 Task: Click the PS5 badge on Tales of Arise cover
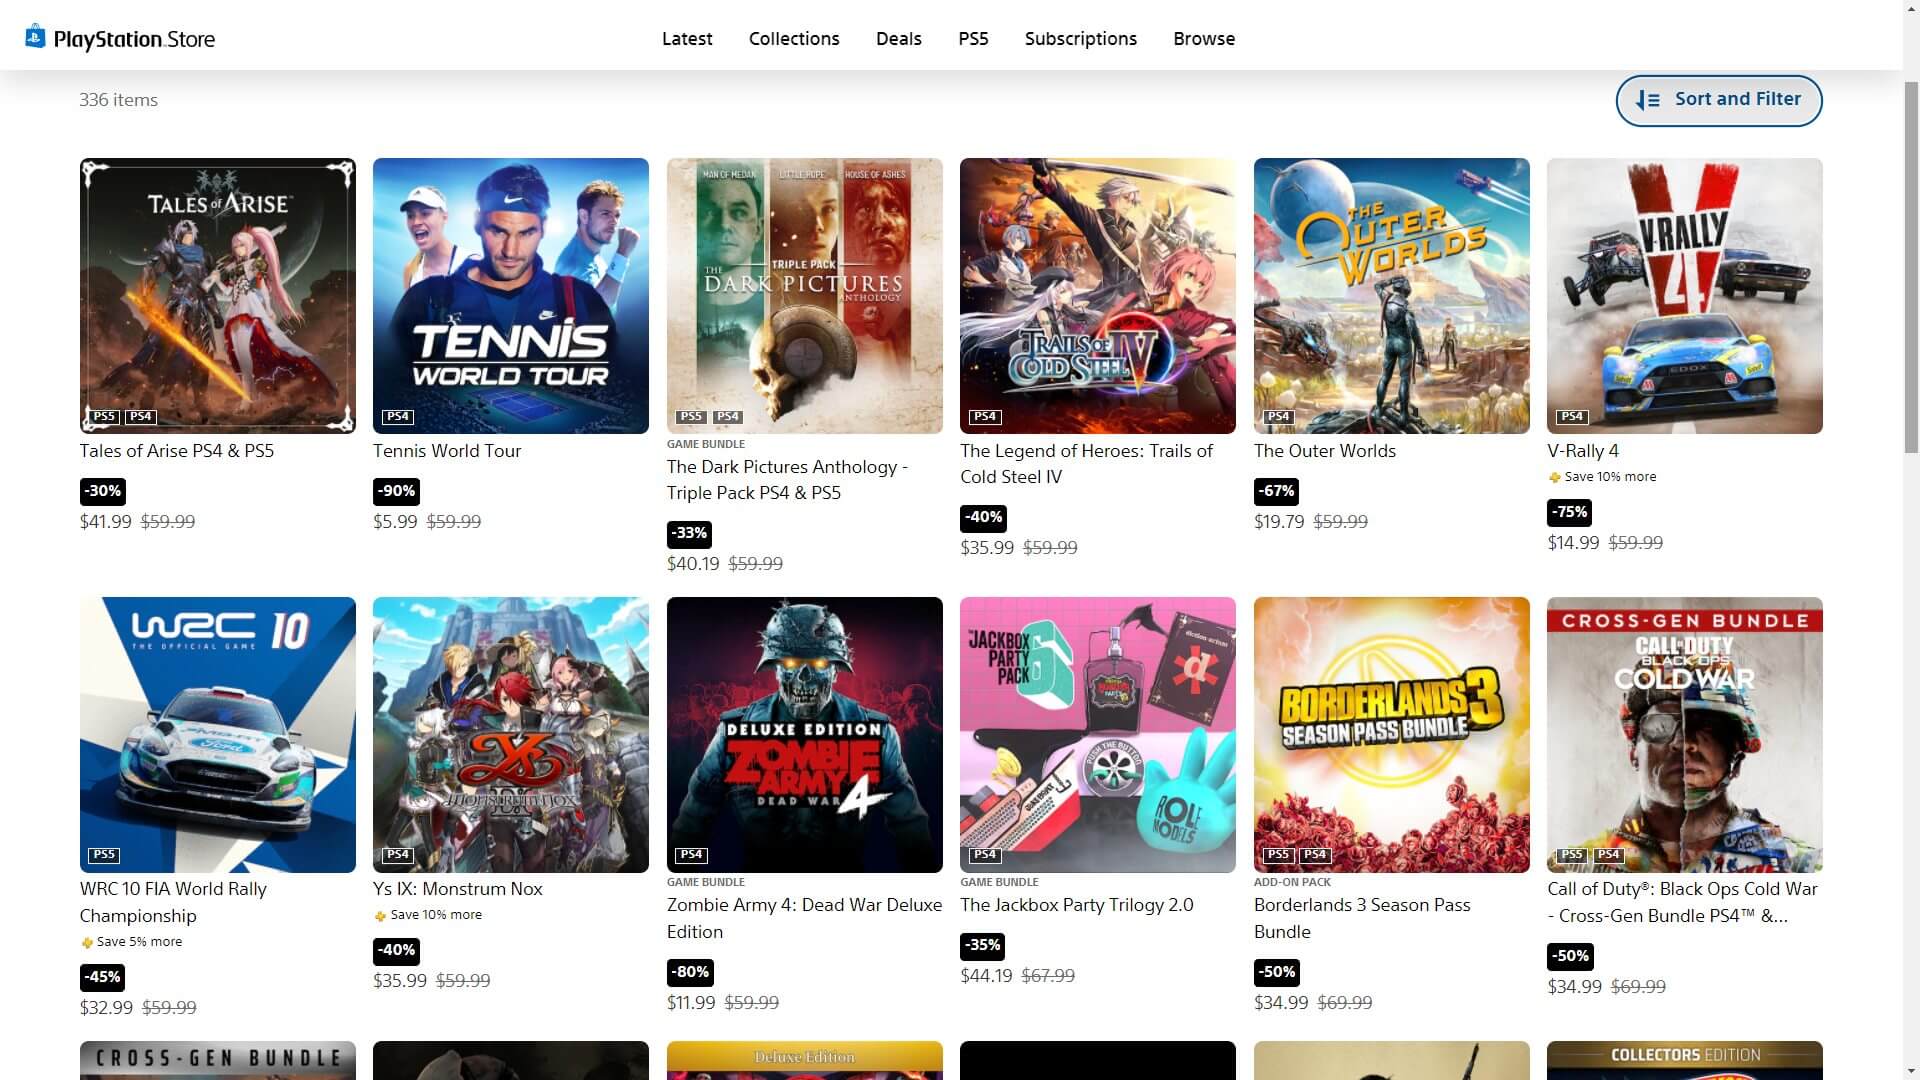[105, 417]
